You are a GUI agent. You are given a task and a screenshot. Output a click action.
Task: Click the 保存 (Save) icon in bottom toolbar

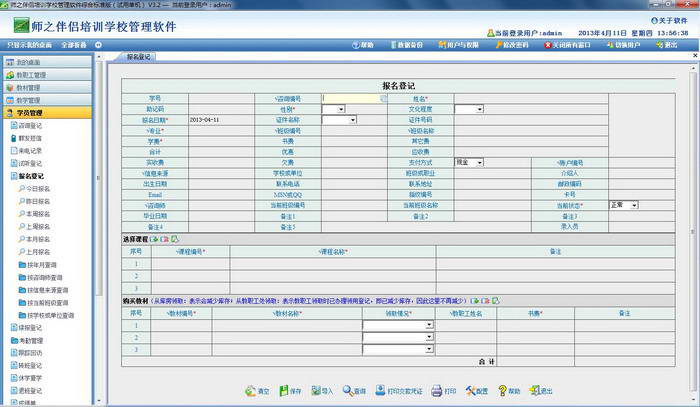click(286, 391)
